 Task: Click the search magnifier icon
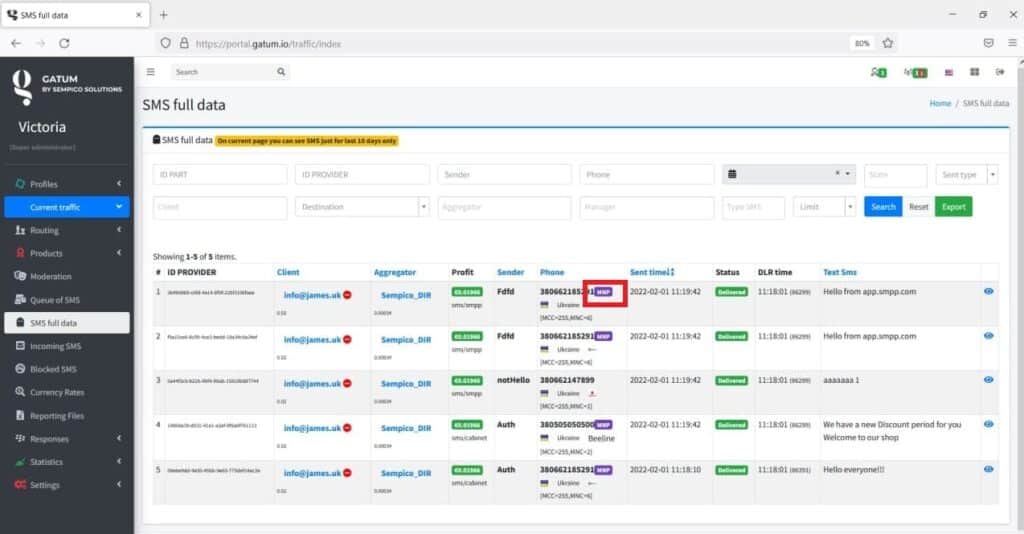pyautogui.click(x=281, y=72)
